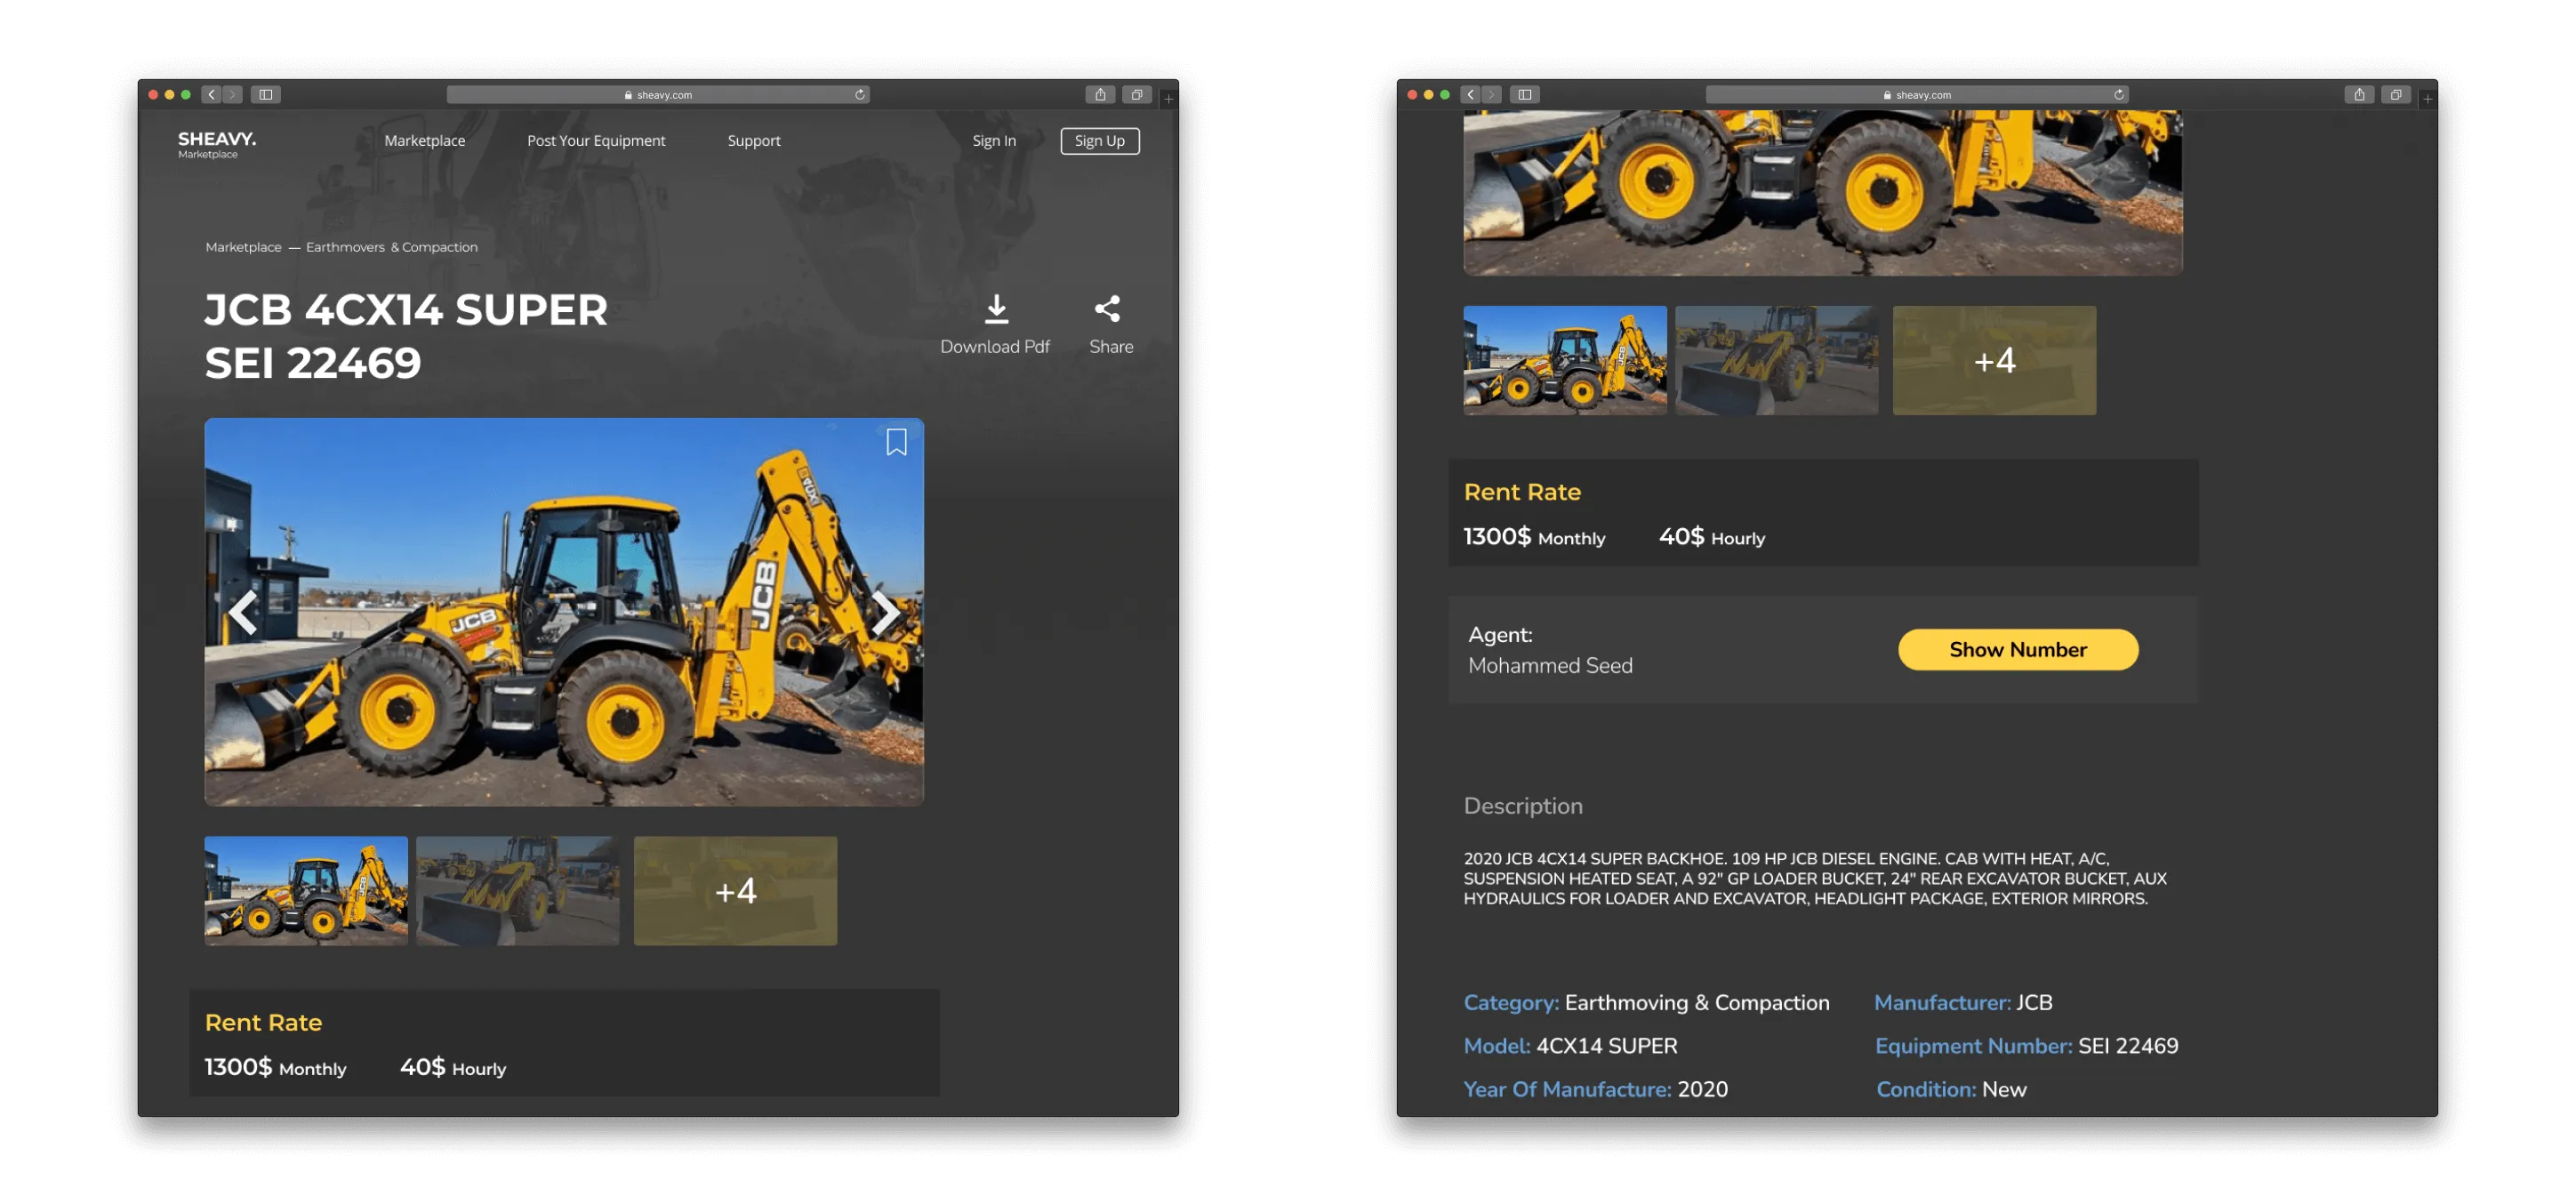Bookmark the JCB listing photo
The image size is (2576, 1196).
(896, 442)
